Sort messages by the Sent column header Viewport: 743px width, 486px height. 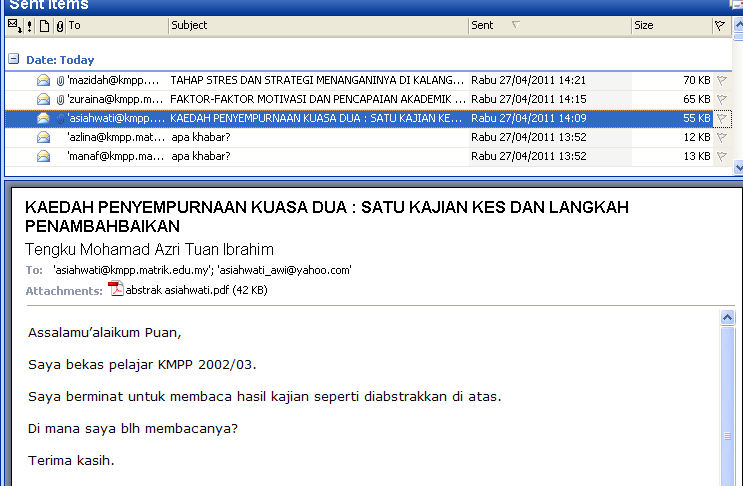click(550, 26)
